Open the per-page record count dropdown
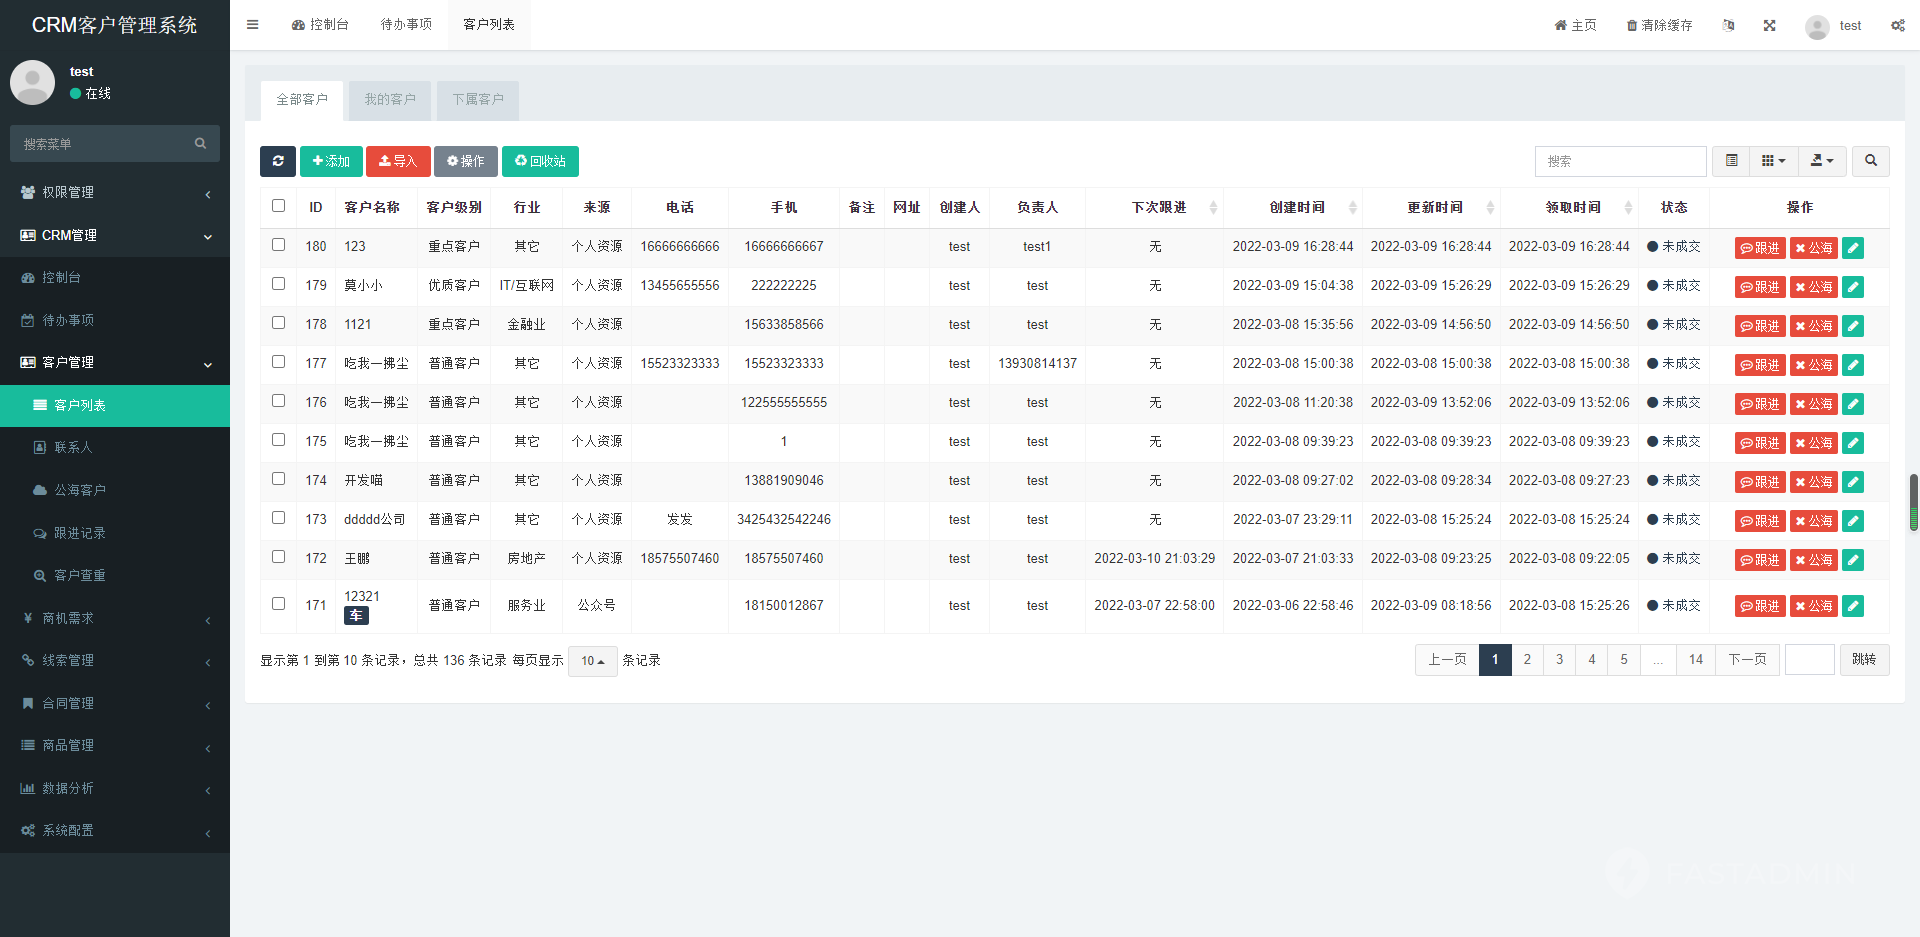The width and height of the screenshot is (1920, 937). 591,661
